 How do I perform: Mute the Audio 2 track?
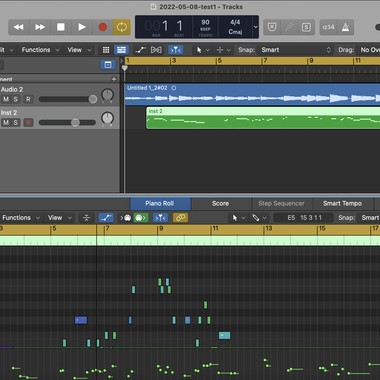pos(6,99)
